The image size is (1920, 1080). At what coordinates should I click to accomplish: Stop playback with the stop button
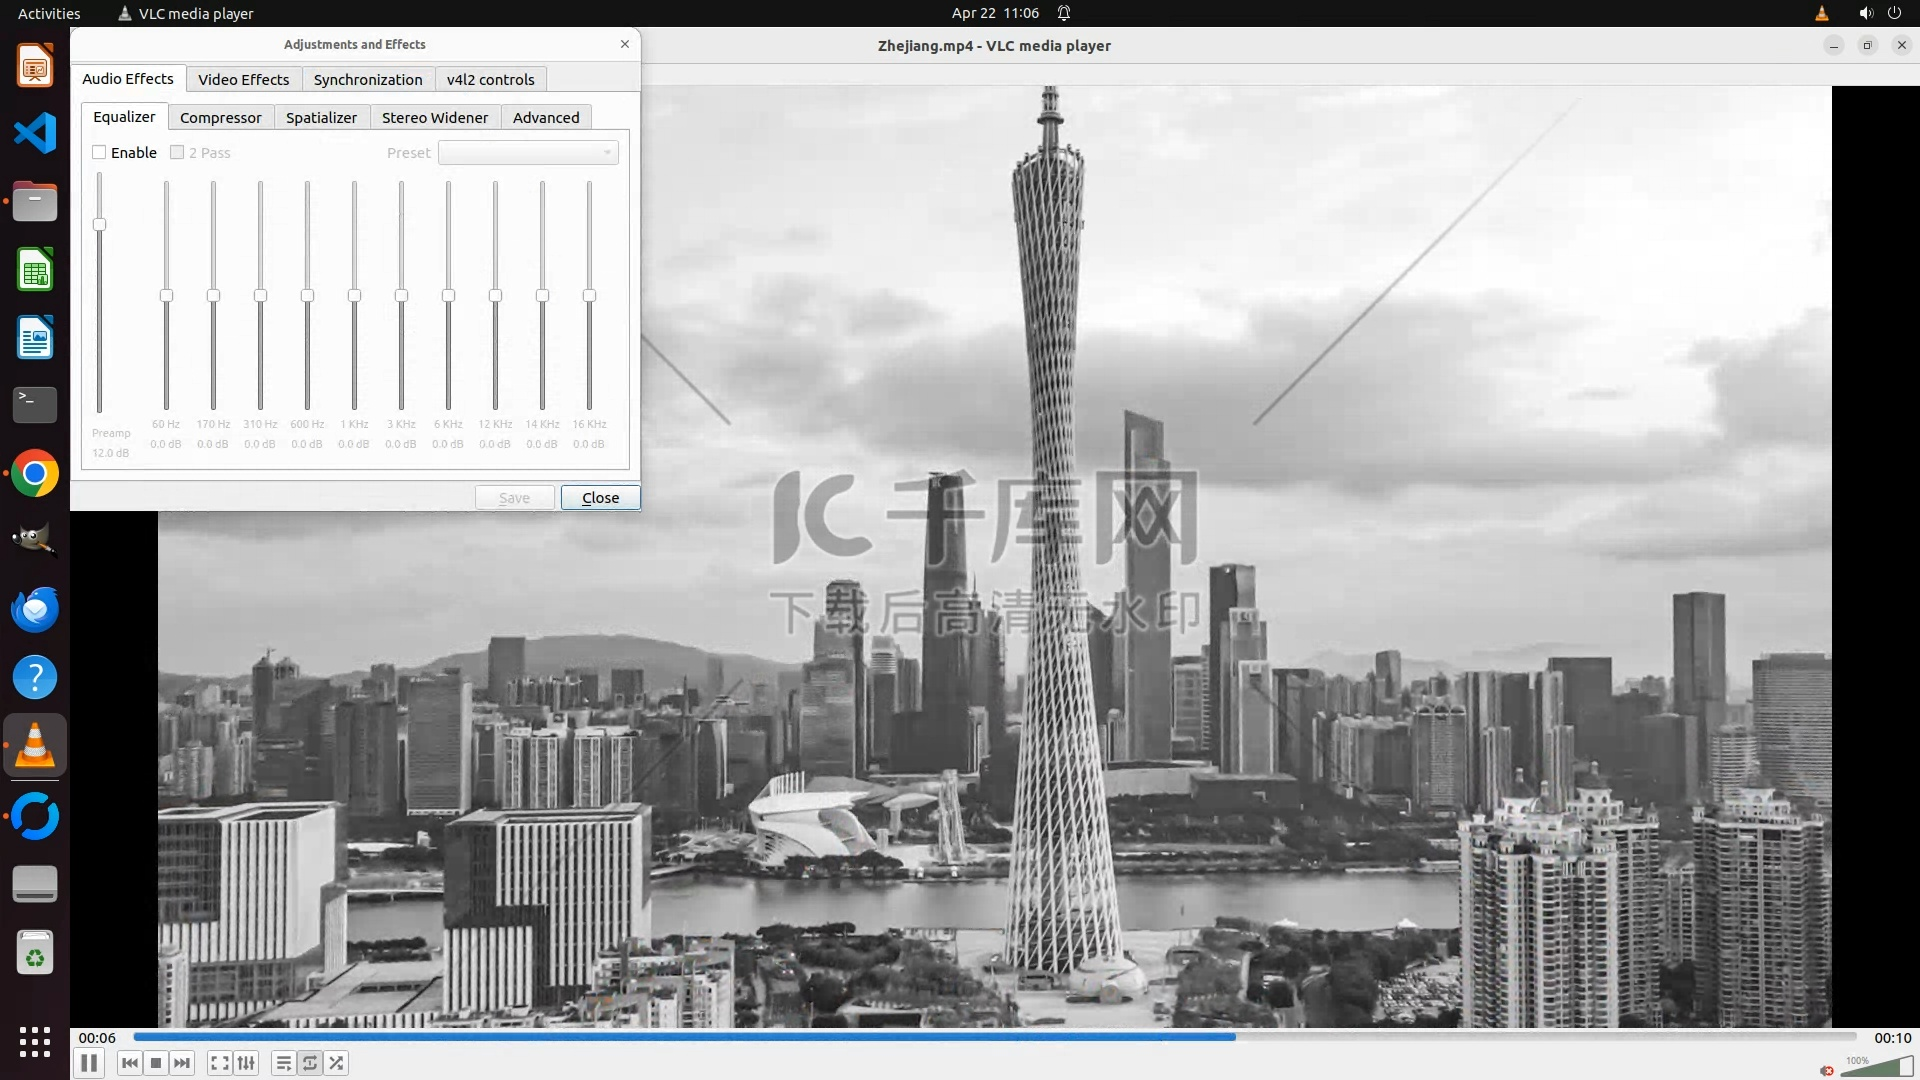point(156,1063)
